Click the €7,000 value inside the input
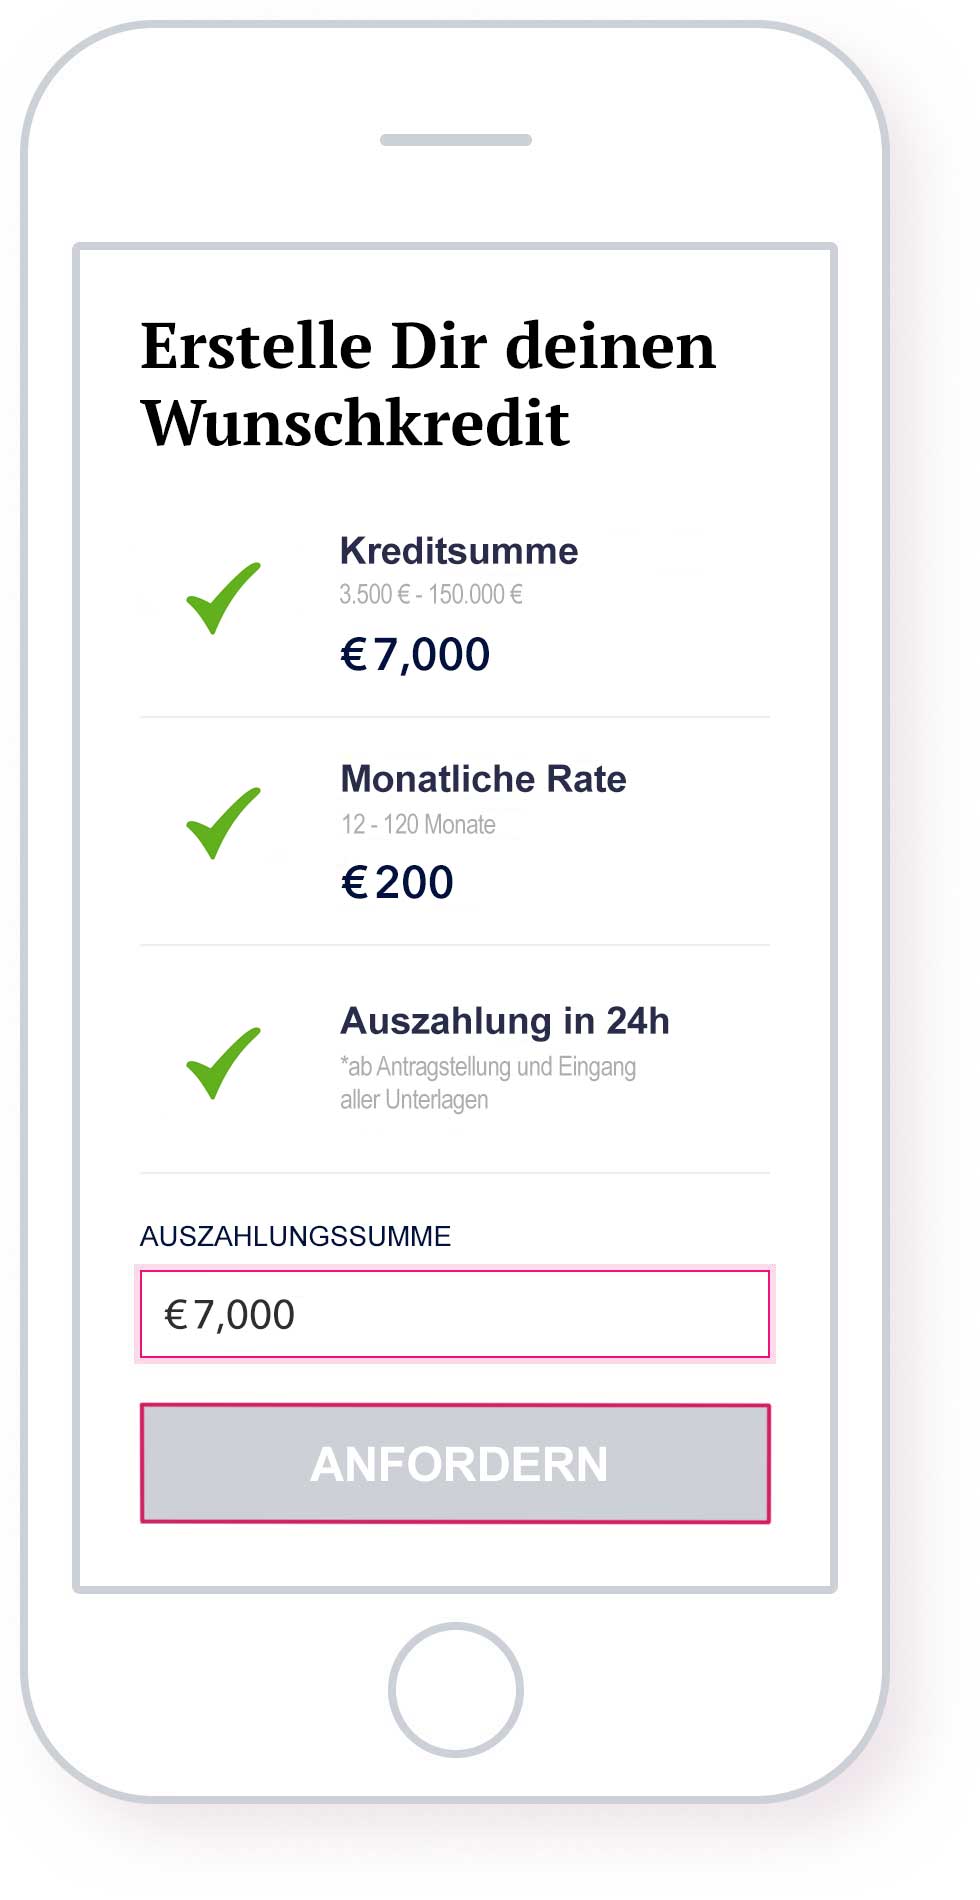The height and width of the screenshot is (1900, 980). click(x=229, y=1315)
